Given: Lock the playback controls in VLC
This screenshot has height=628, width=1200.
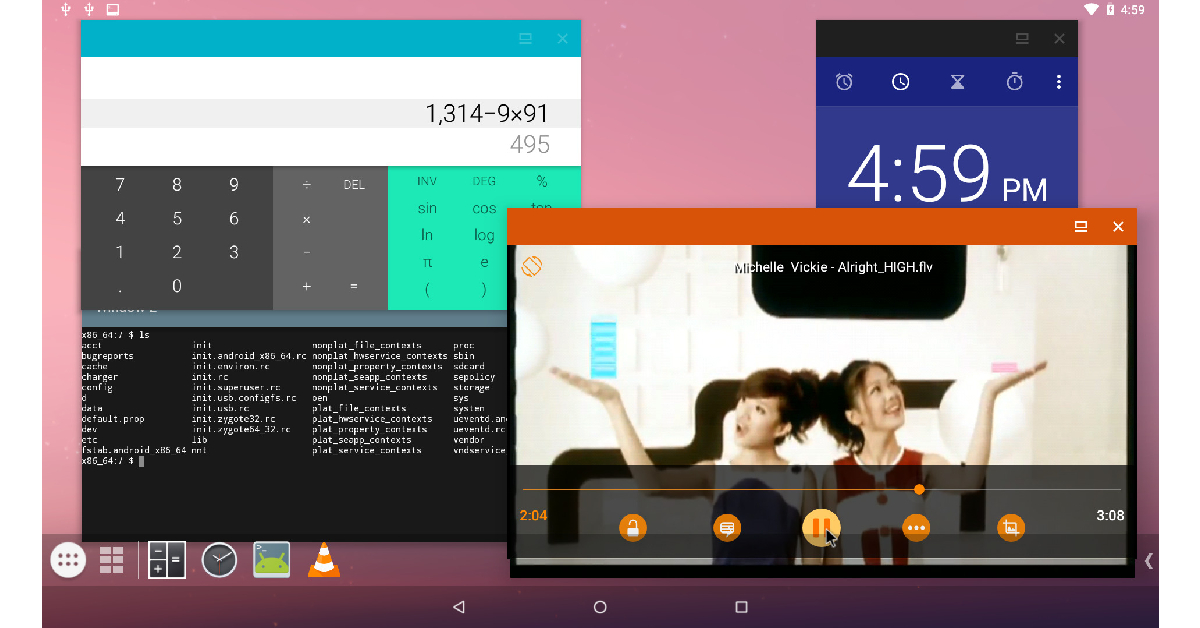Looking at the screenshot, I should (x=633, y=527).
